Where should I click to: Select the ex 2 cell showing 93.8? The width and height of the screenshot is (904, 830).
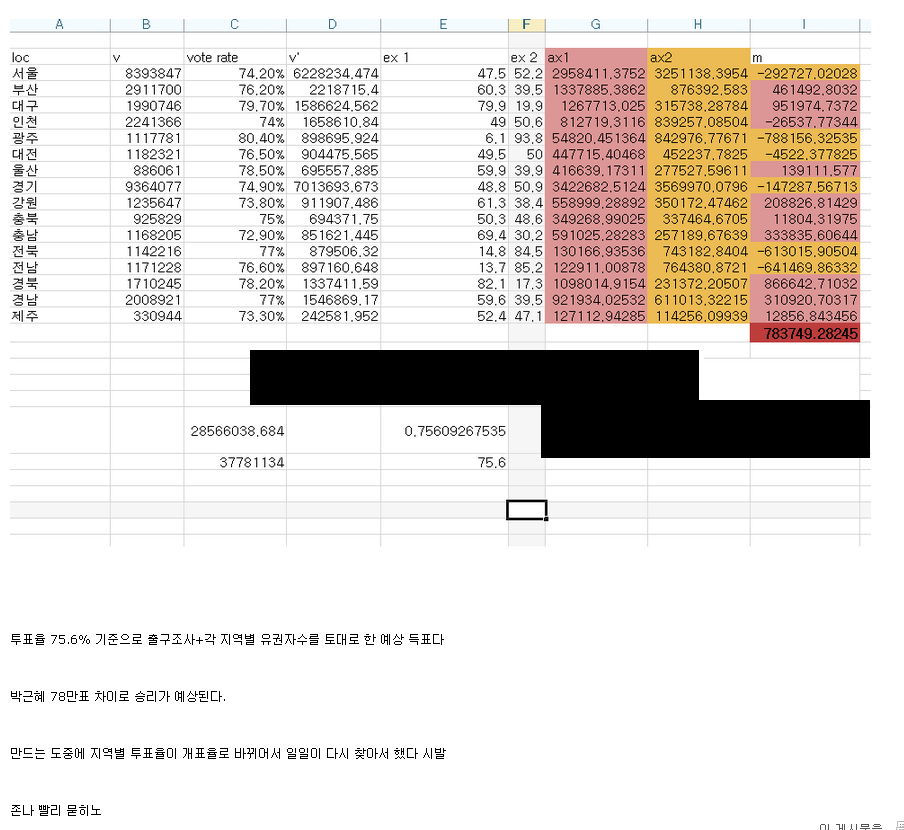[x=526, y=138]
